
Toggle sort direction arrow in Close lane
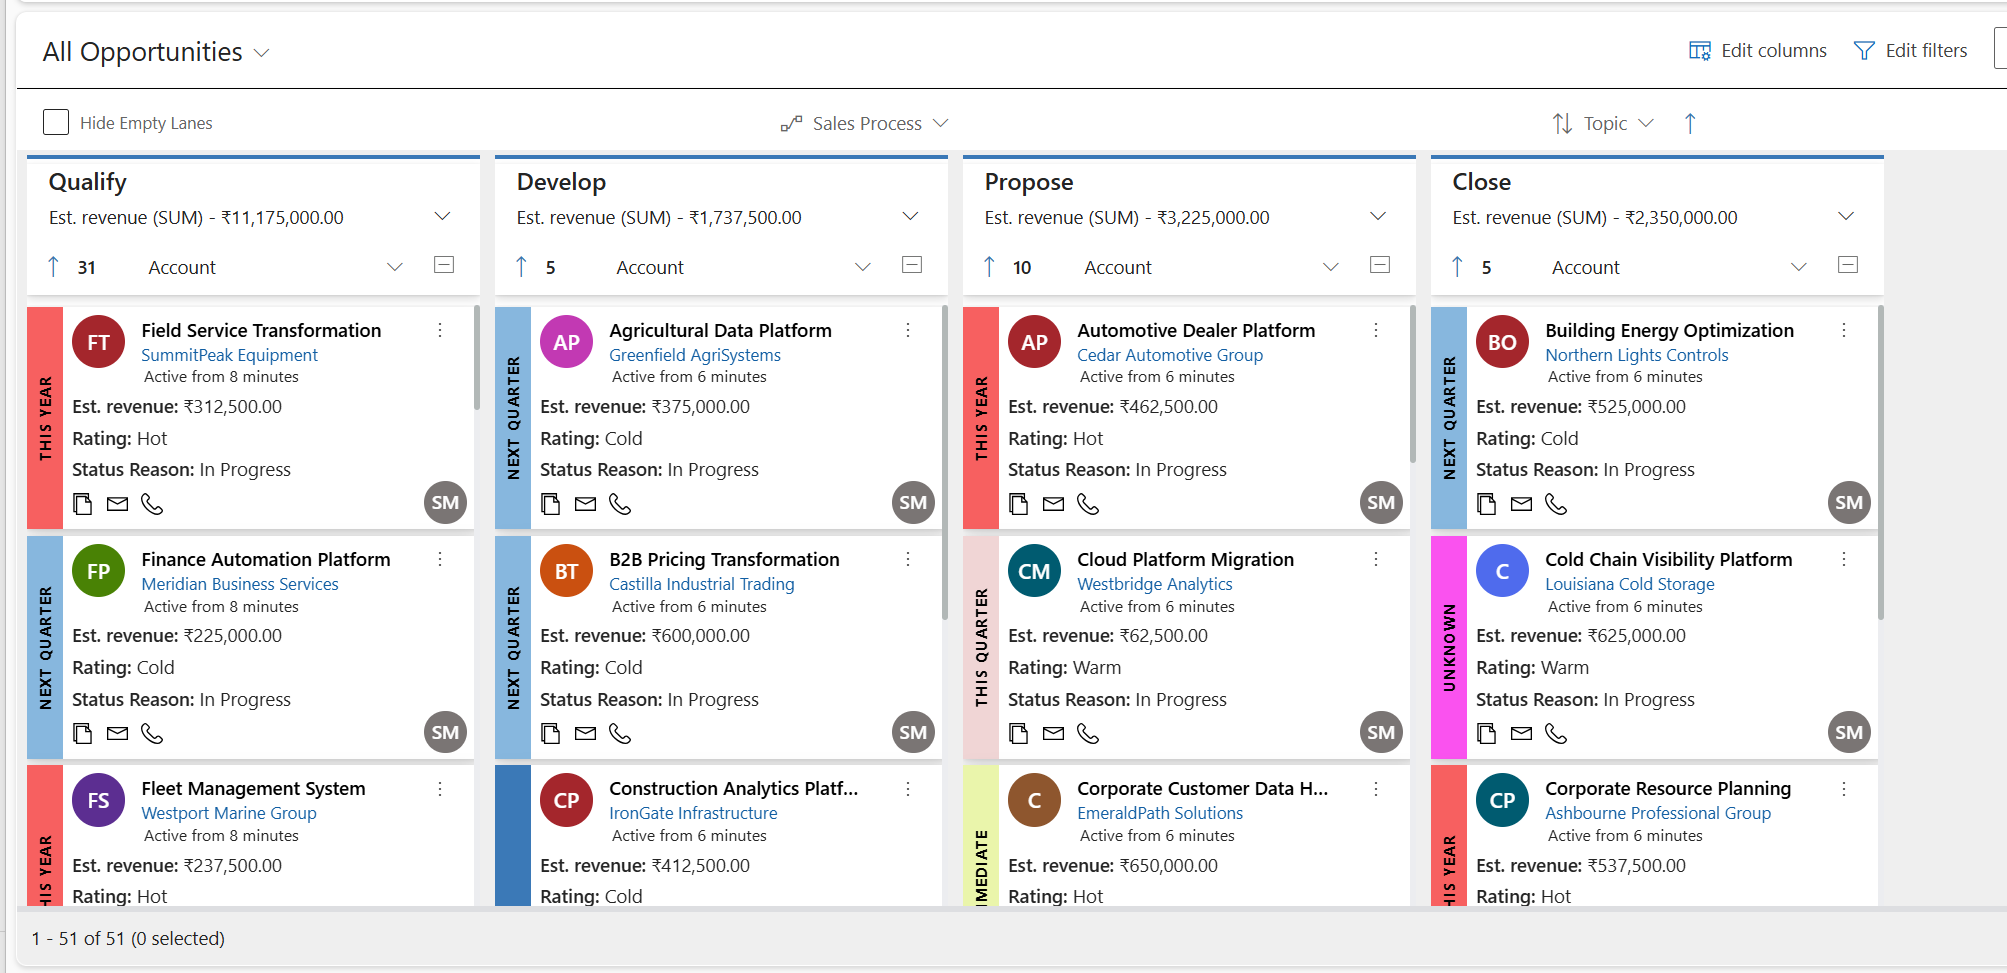coord(1458,267)
